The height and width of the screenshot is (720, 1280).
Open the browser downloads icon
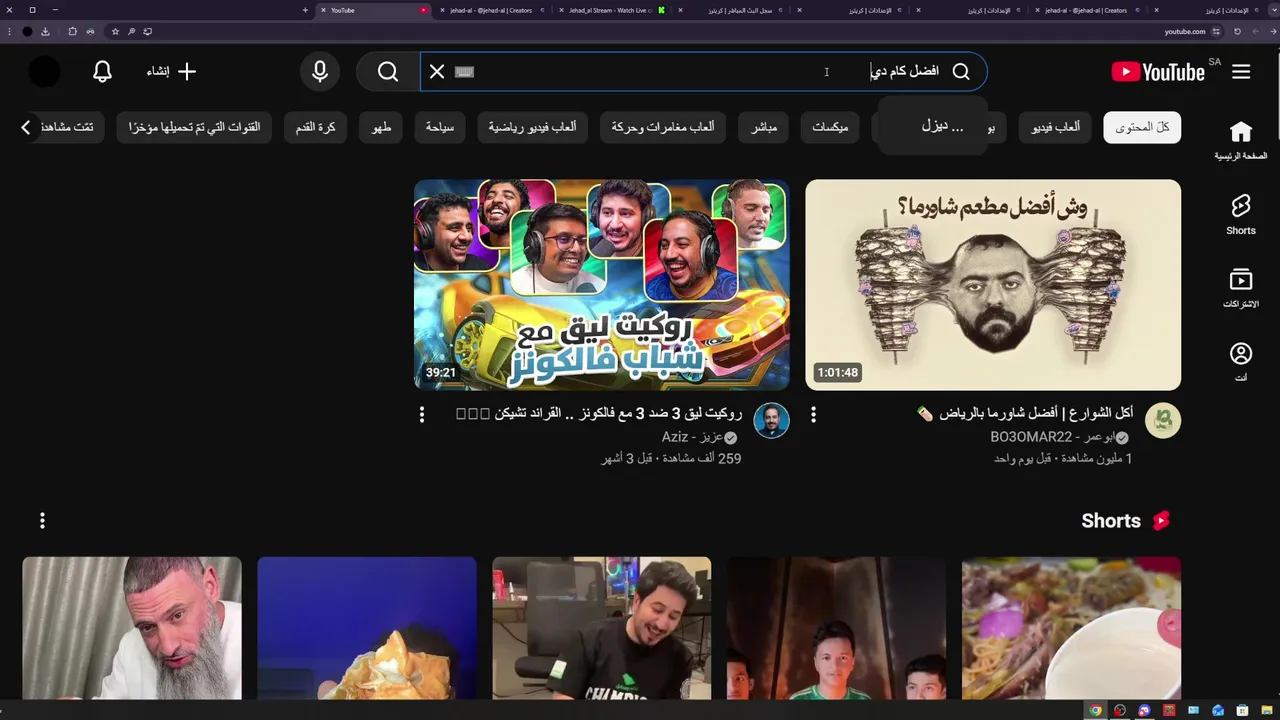click(45, 31)
